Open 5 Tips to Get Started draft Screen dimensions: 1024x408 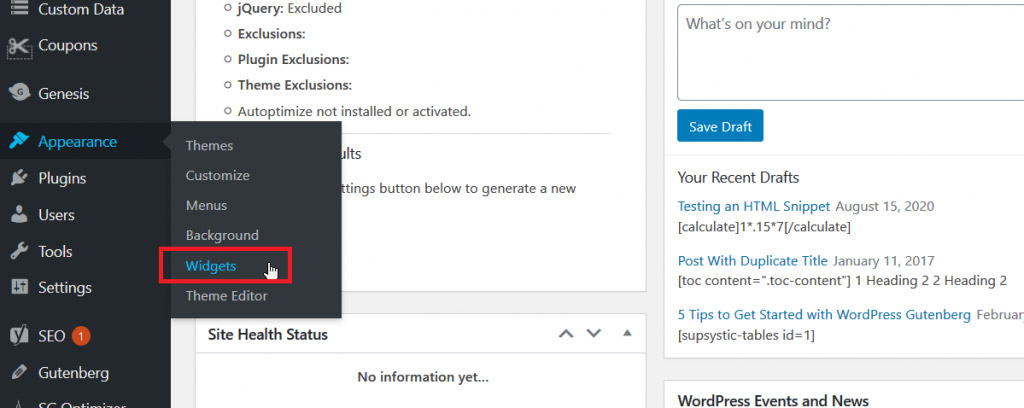tap(824, 315)
